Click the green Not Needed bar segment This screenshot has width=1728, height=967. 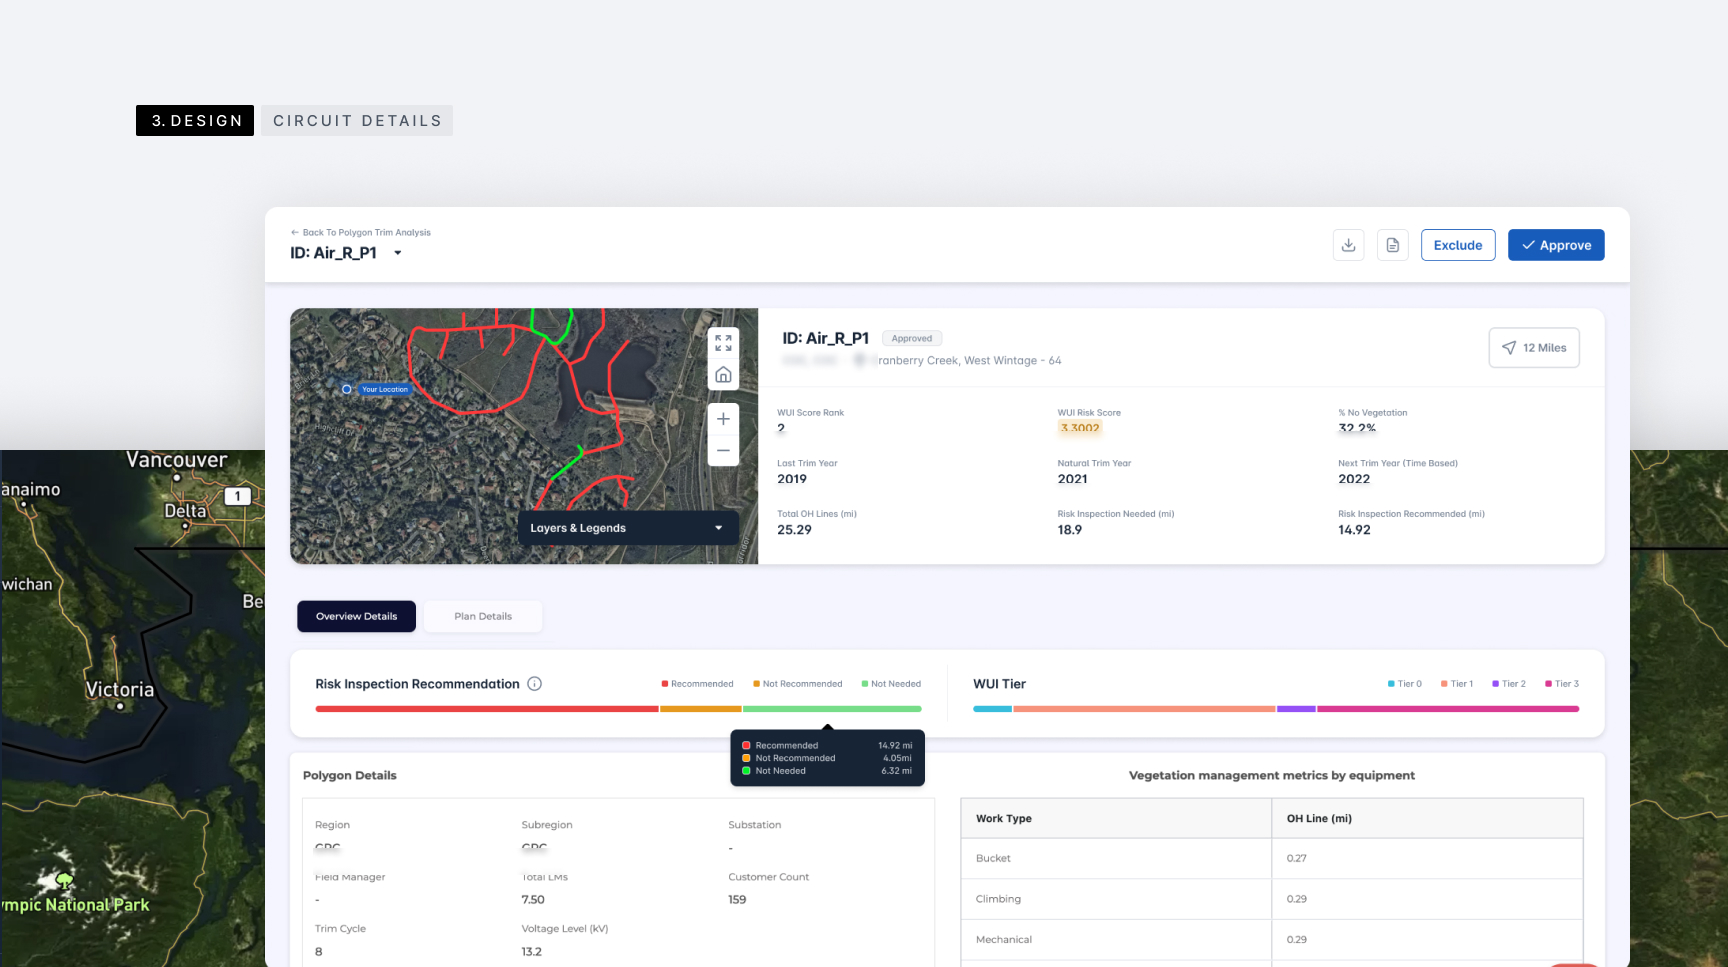click(x=832, y=709)
